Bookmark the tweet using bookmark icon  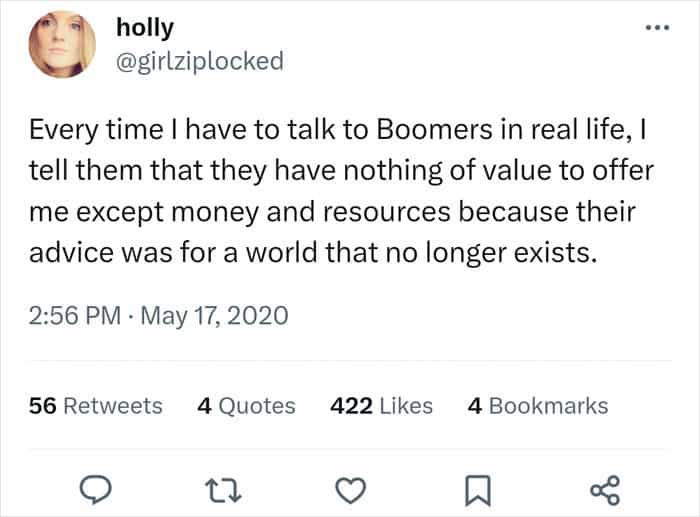pos(476,490)
